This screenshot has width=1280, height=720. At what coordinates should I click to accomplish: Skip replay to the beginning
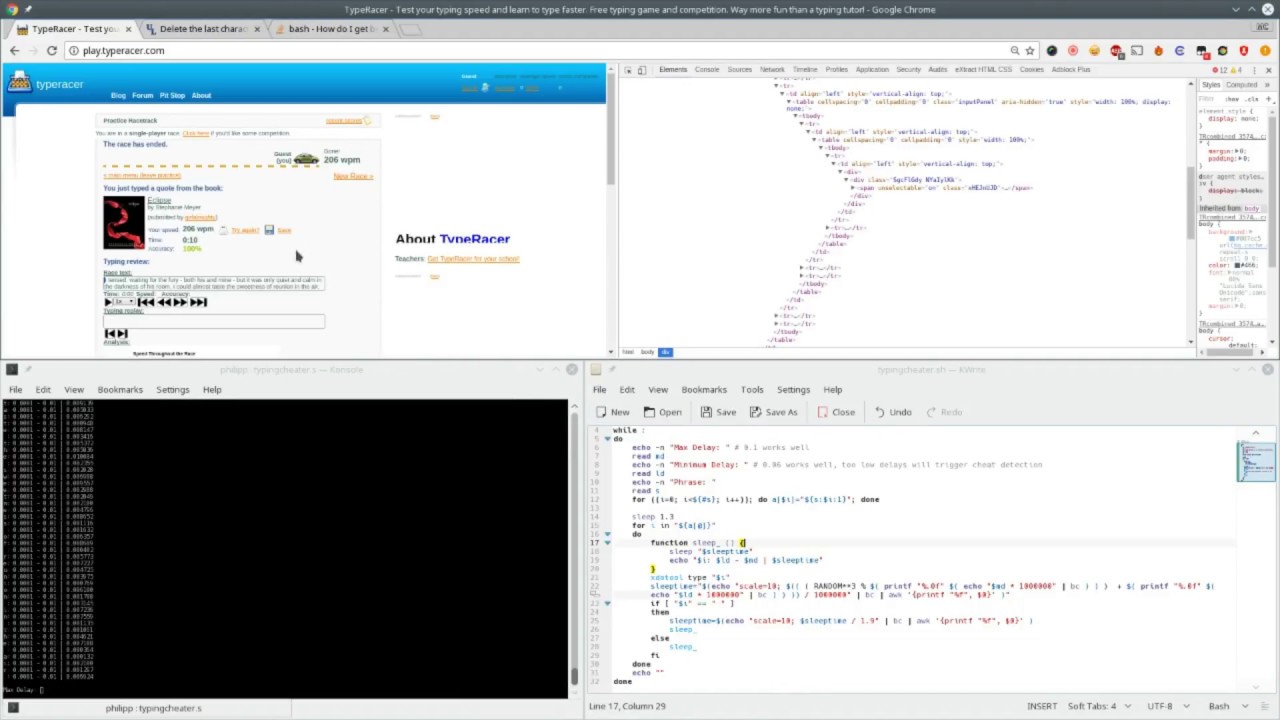(145, 302)
